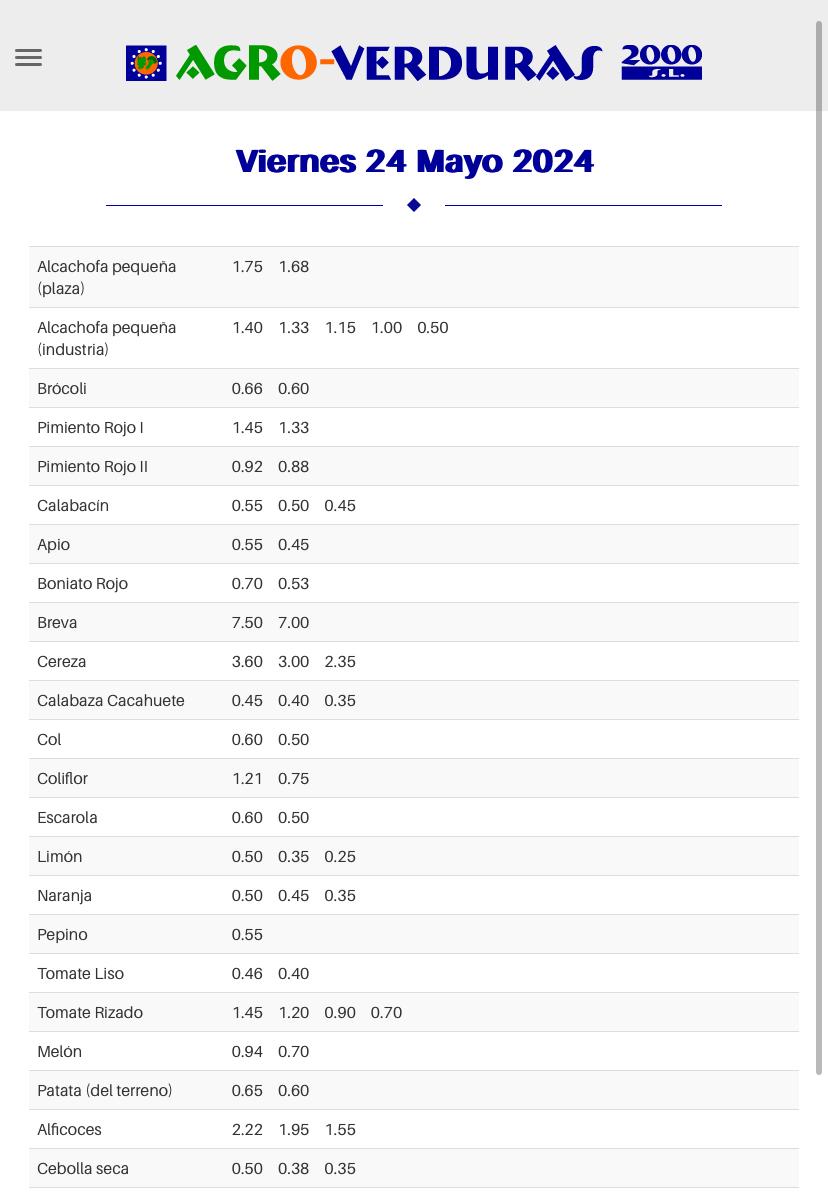The image size is (828, 1192).
Task: Select the Cereza row label
Action: [62, 662]
